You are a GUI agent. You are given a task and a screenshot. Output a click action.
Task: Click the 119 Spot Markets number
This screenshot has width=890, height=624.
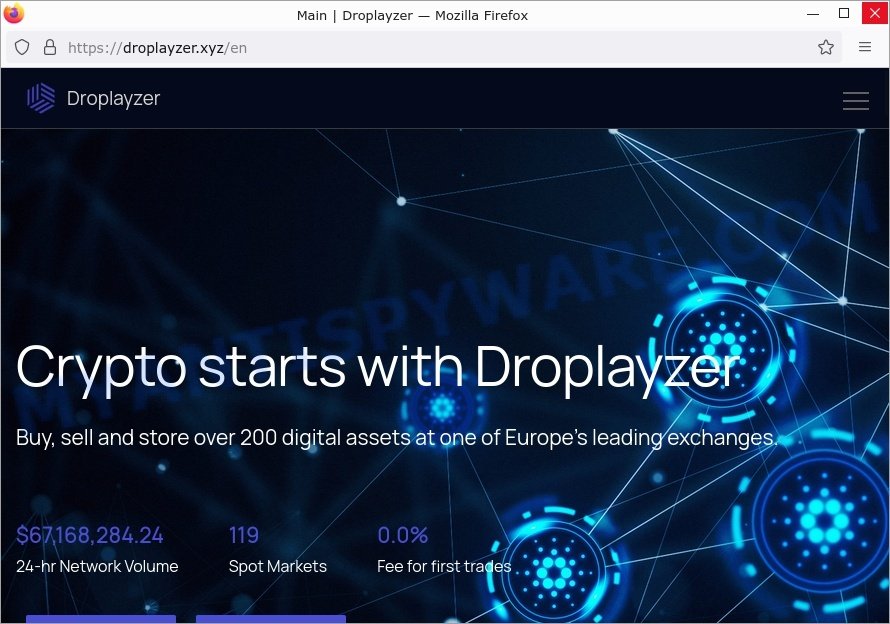tap(244, 535)
